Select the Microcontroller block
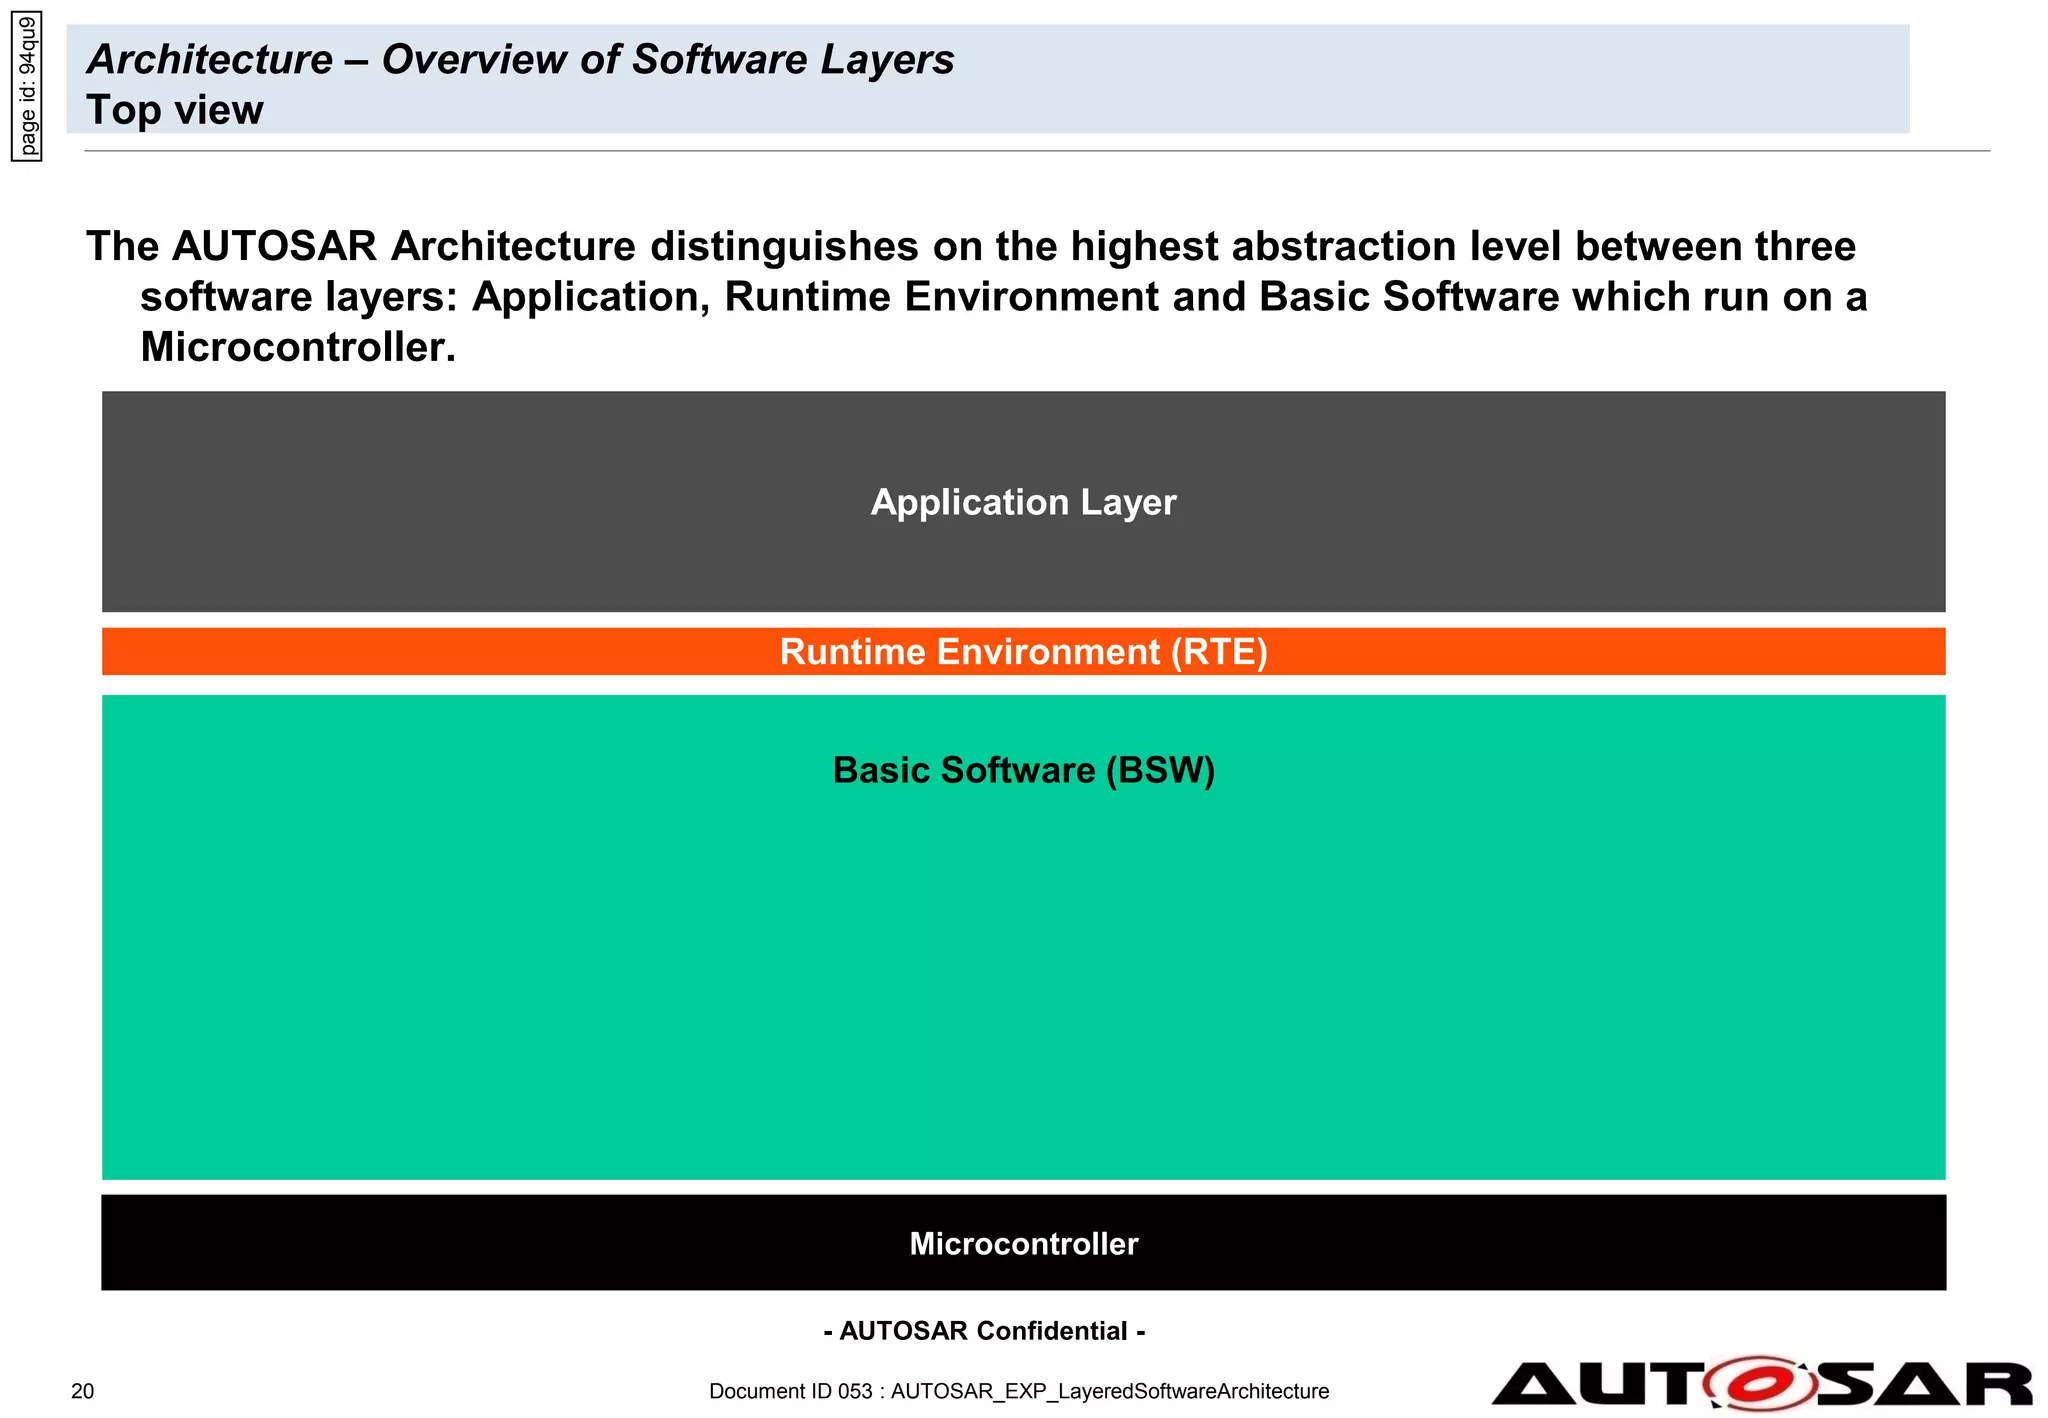Viewport: 2048px width, 1418px height. [1023, 1242]
